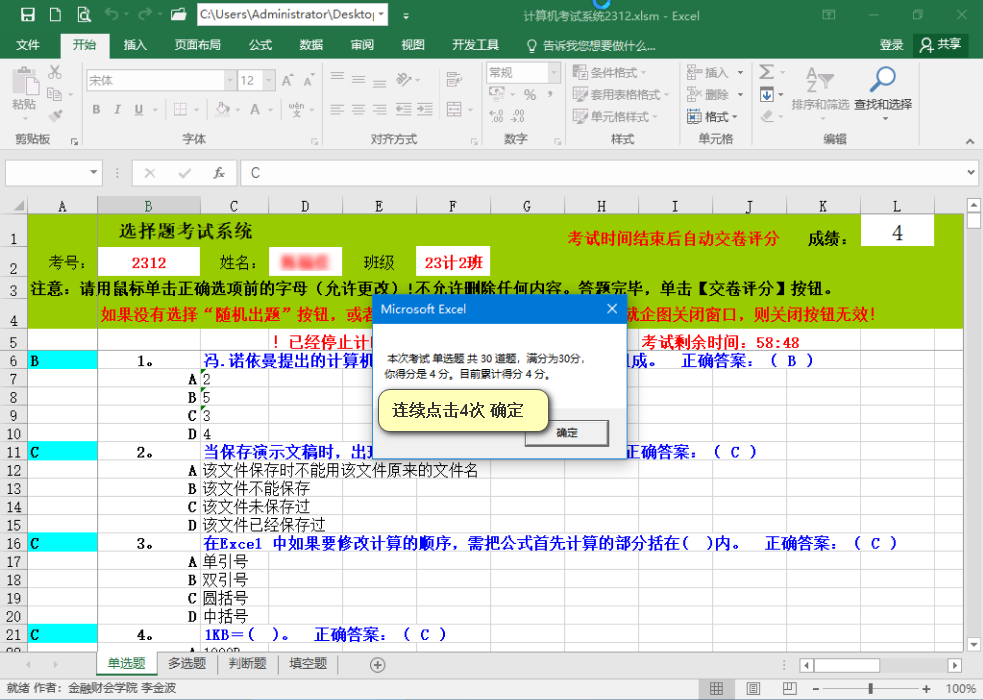Switch to the 公式 (Formulas) ribbon tab
The image size is (983, 700).
260,44
